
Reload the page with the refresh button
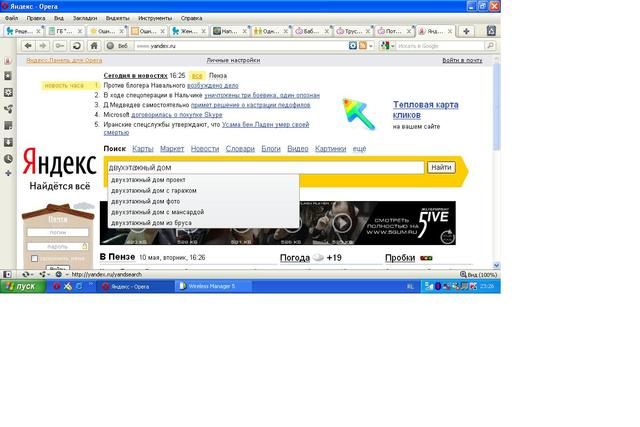77,46
